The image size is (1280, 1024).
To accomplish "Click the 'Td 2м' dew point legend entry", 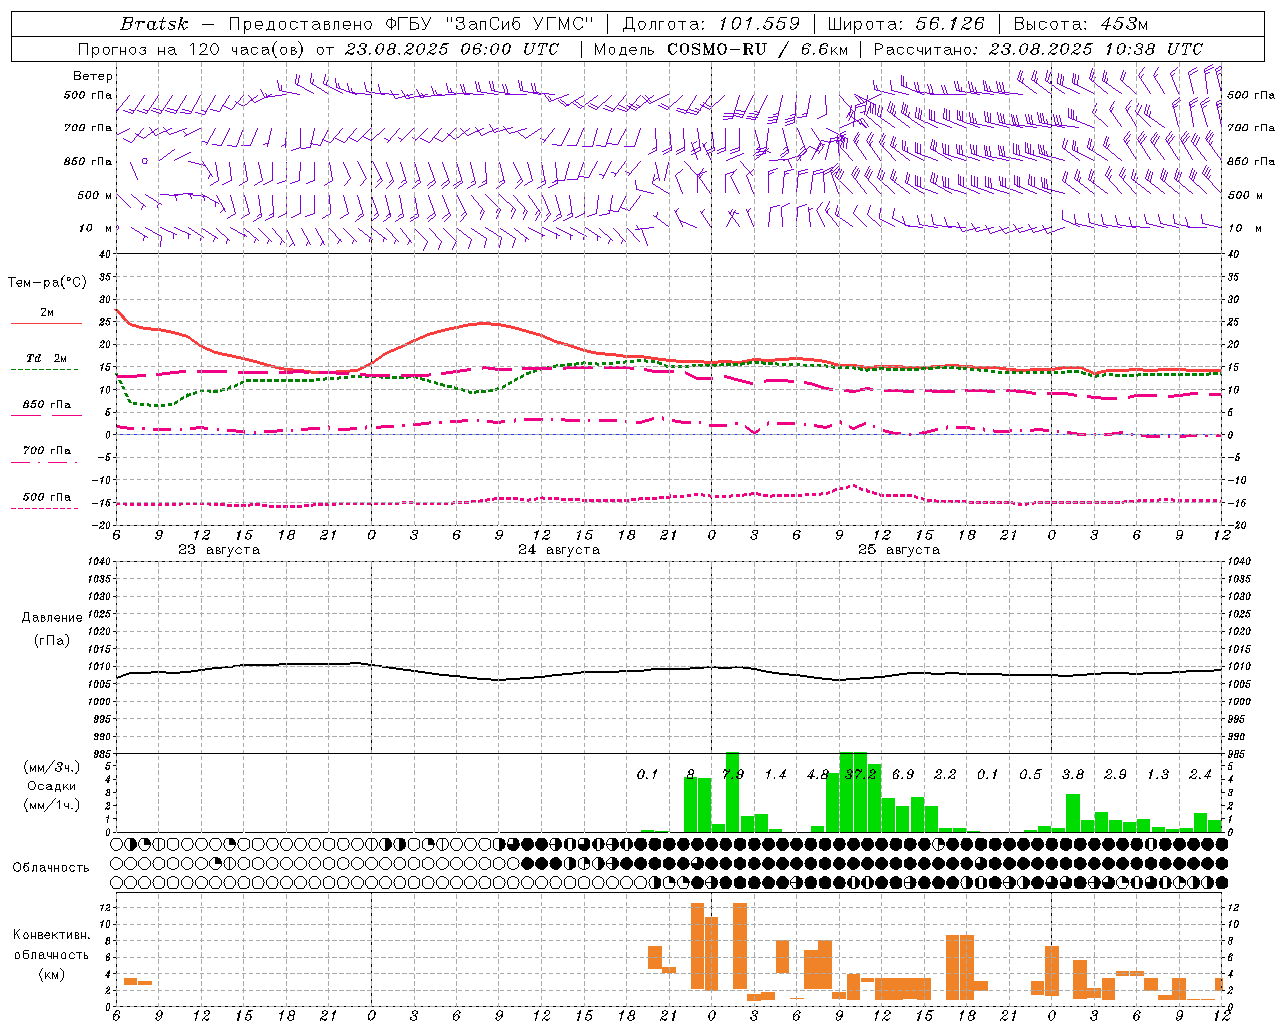I will pyautogui.click(x=46, y=358).
